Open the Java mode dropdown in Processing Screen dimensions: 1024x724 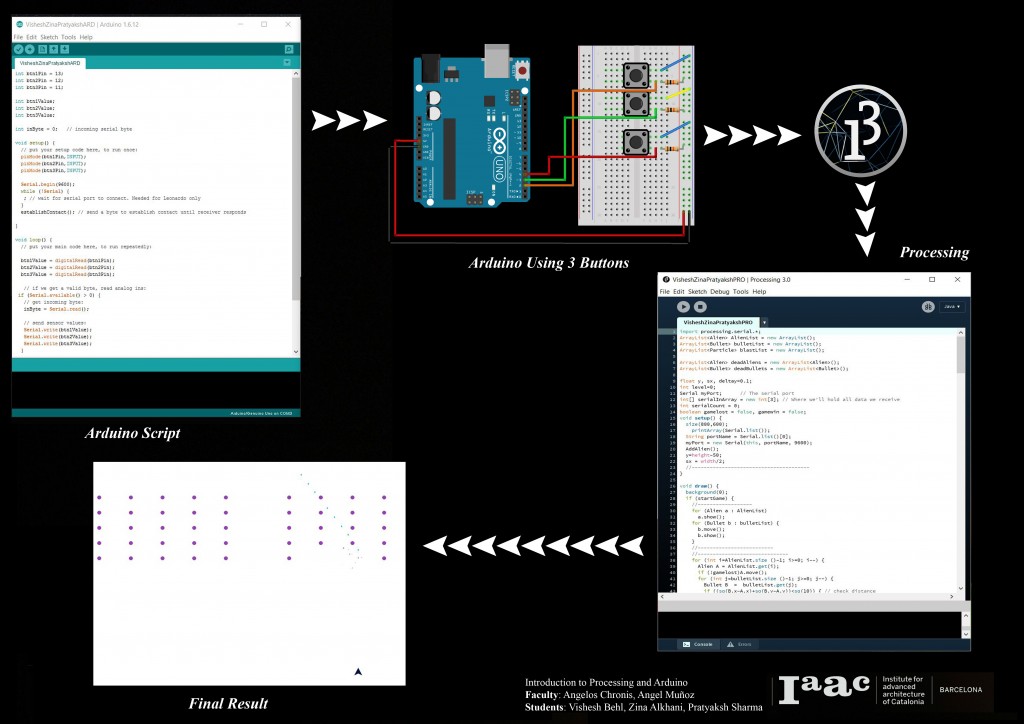pos(953,307)
